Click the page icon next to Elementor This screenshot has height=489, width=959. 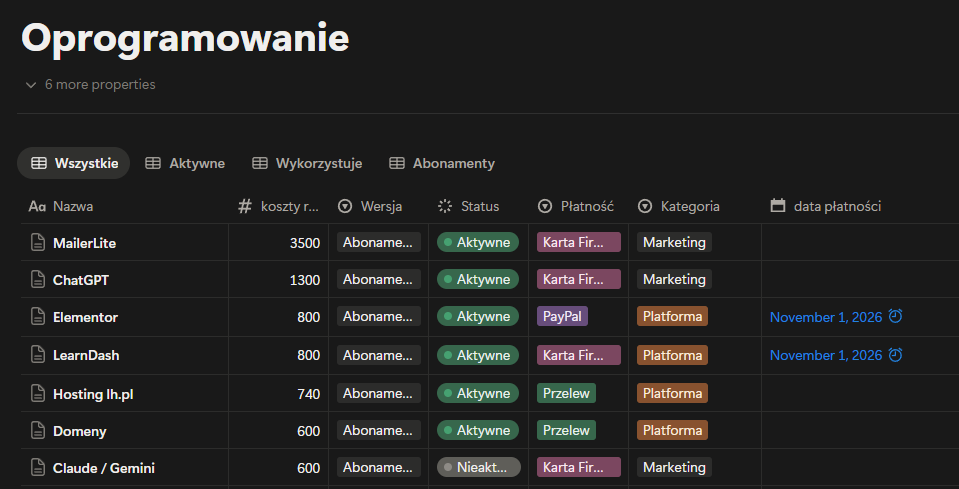(38, 317)
